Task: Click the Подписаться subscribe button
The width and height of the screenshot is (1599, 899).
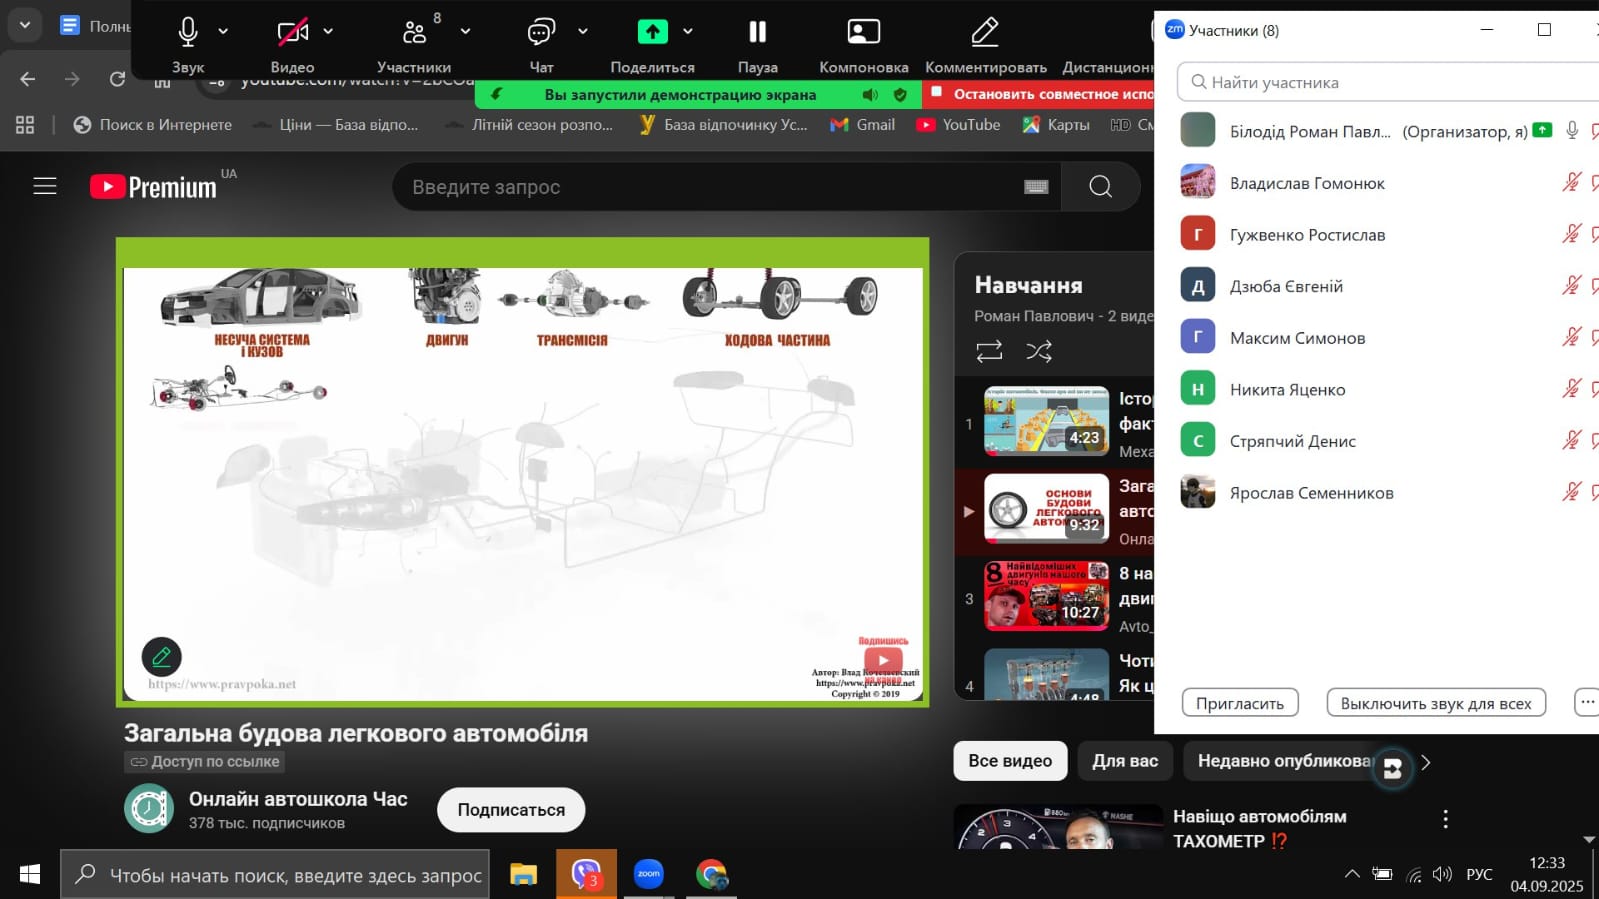Action: 511,810
